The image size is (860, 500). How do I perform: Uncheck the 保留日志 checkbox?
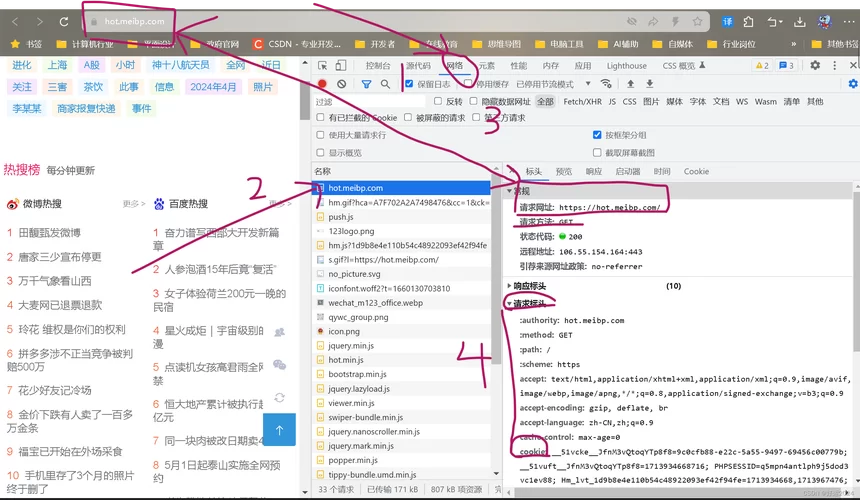(x=409, y=84)
